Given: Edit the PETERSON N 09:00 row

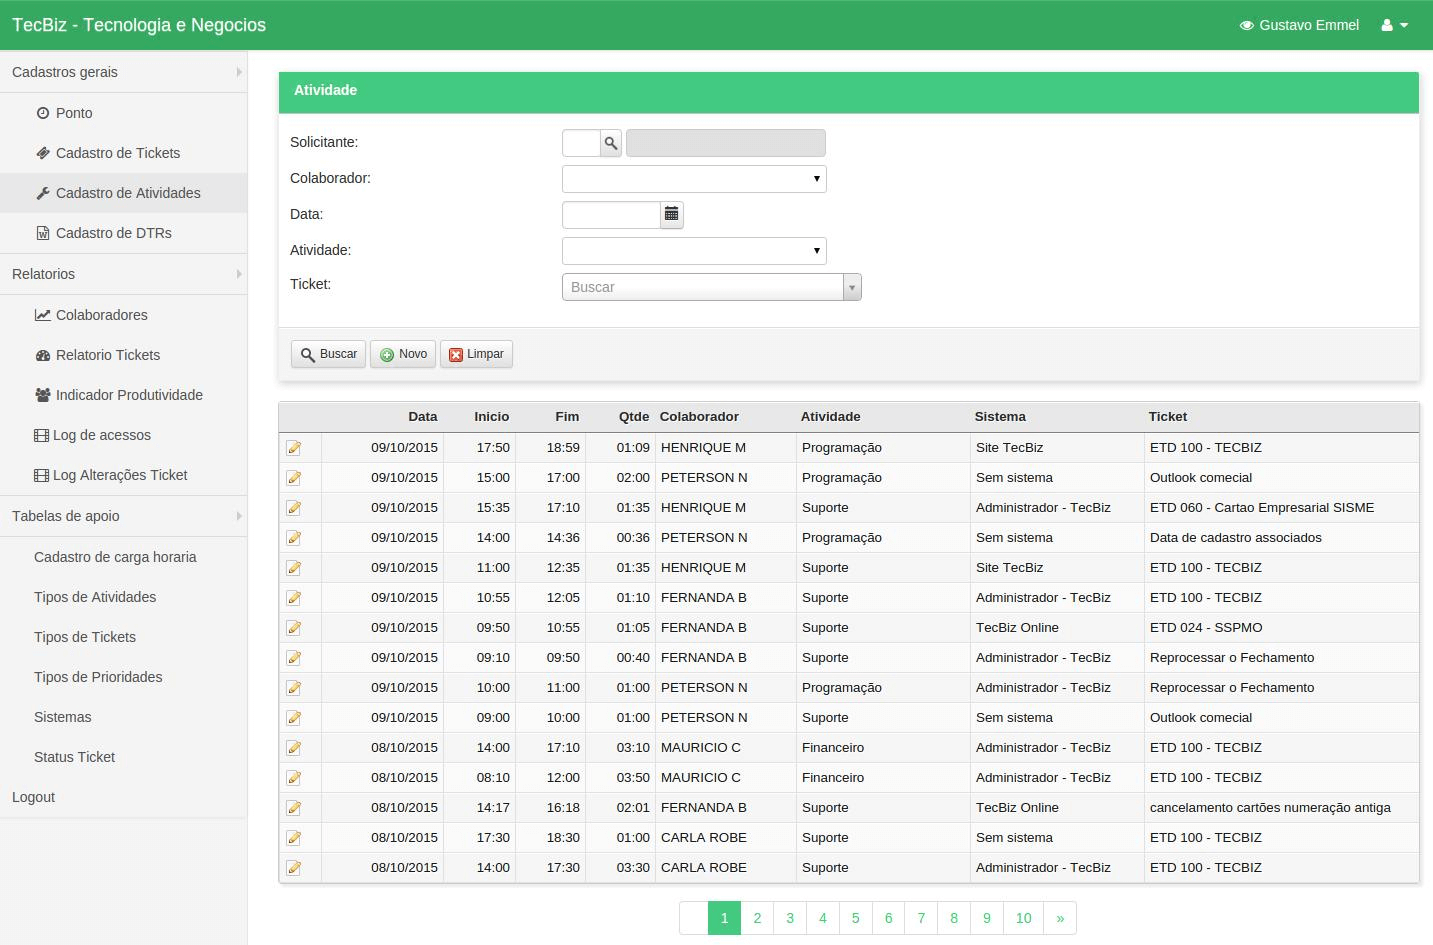Looking at the screenshot, I should [x=294, y=718].
